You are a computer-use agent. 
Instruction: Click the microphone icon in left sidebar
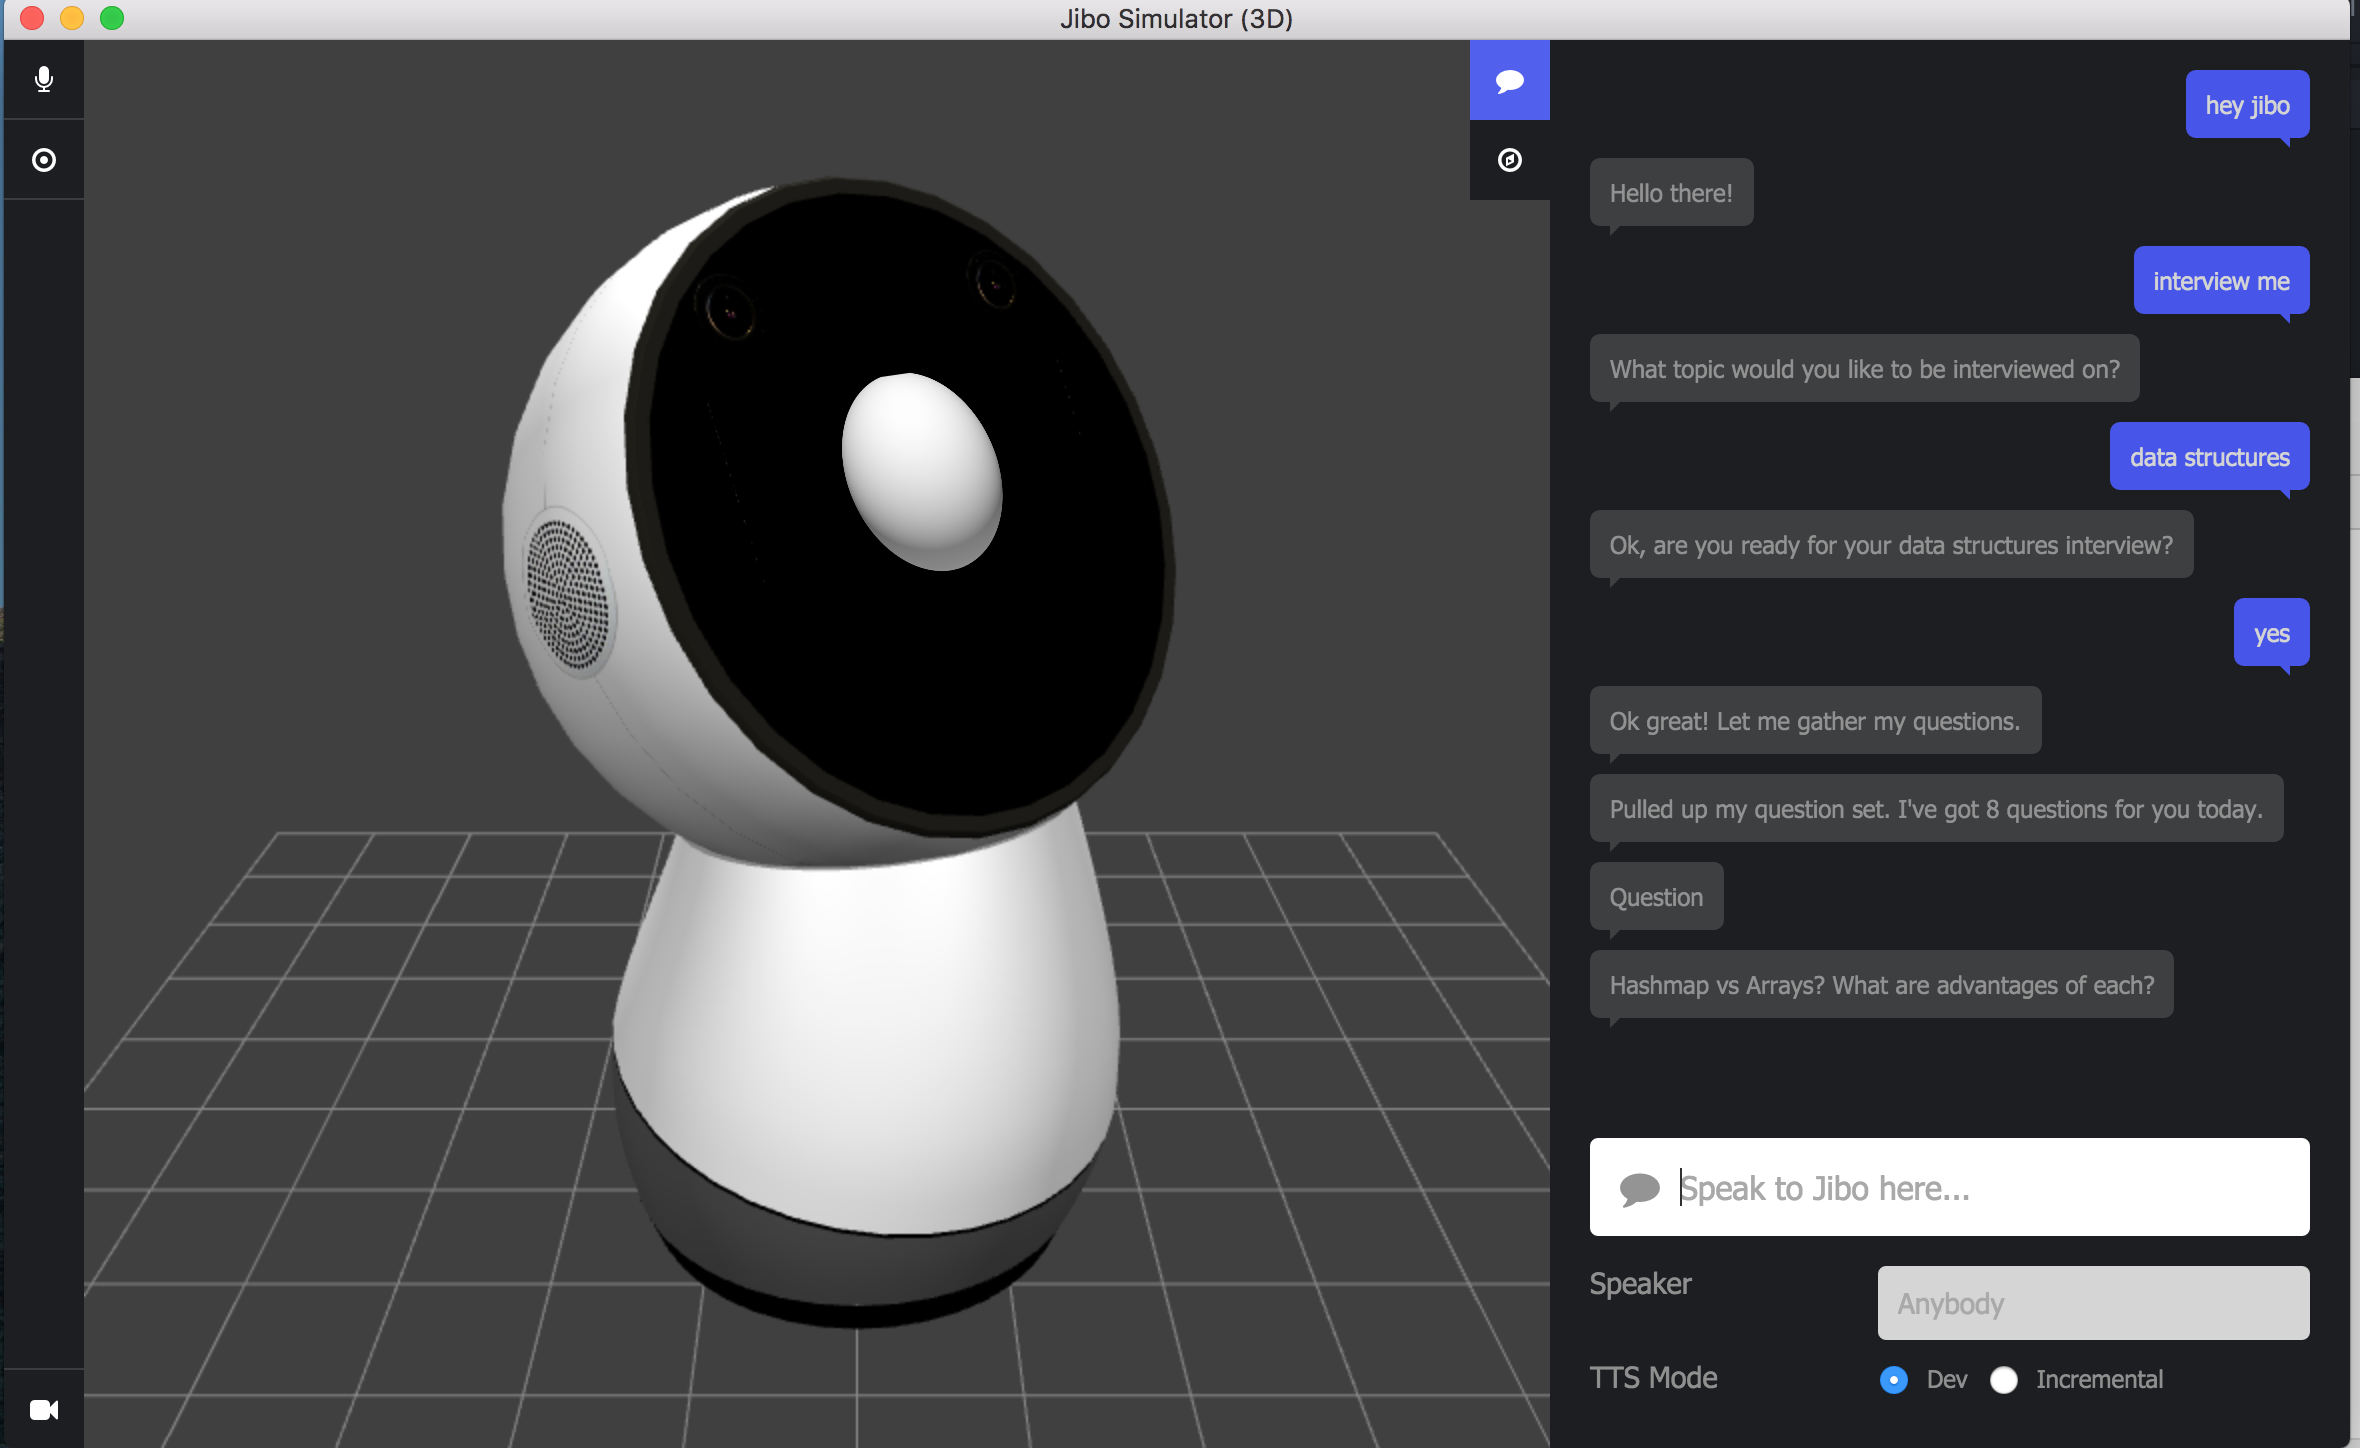click(x=43, y=79)
